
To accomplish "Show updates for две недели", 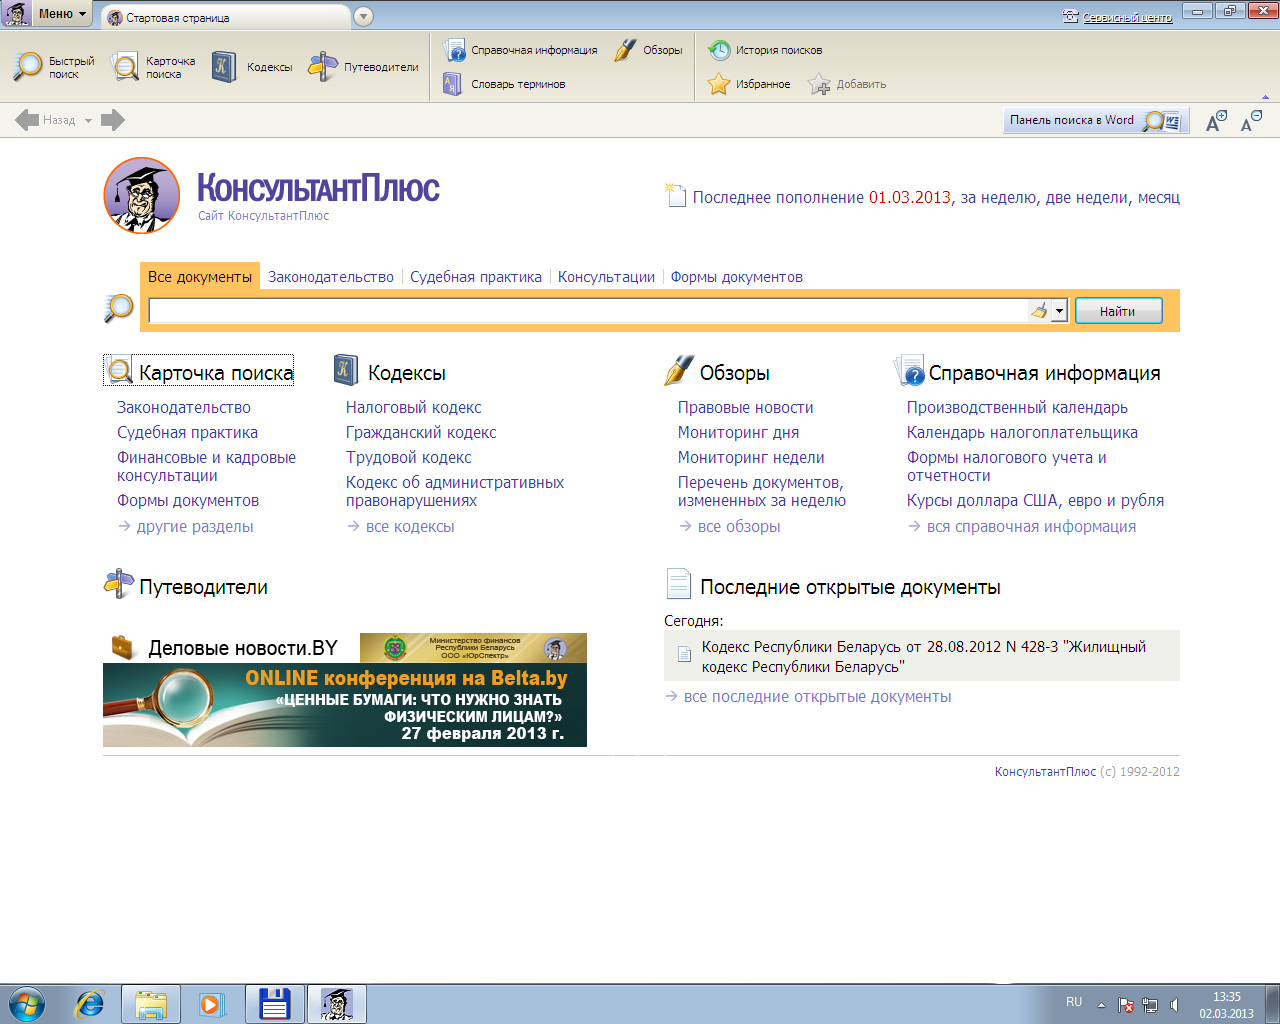I will point(1087,198).
